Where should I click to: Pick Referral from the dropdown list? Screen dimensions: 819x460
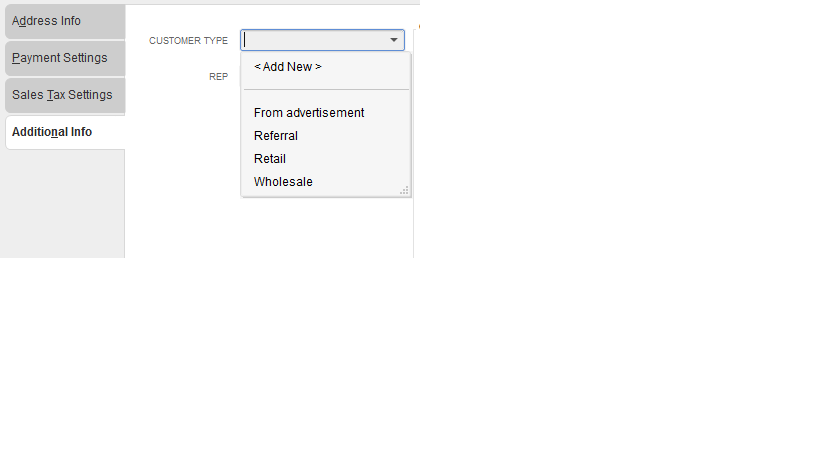click(x=276, y=136)
